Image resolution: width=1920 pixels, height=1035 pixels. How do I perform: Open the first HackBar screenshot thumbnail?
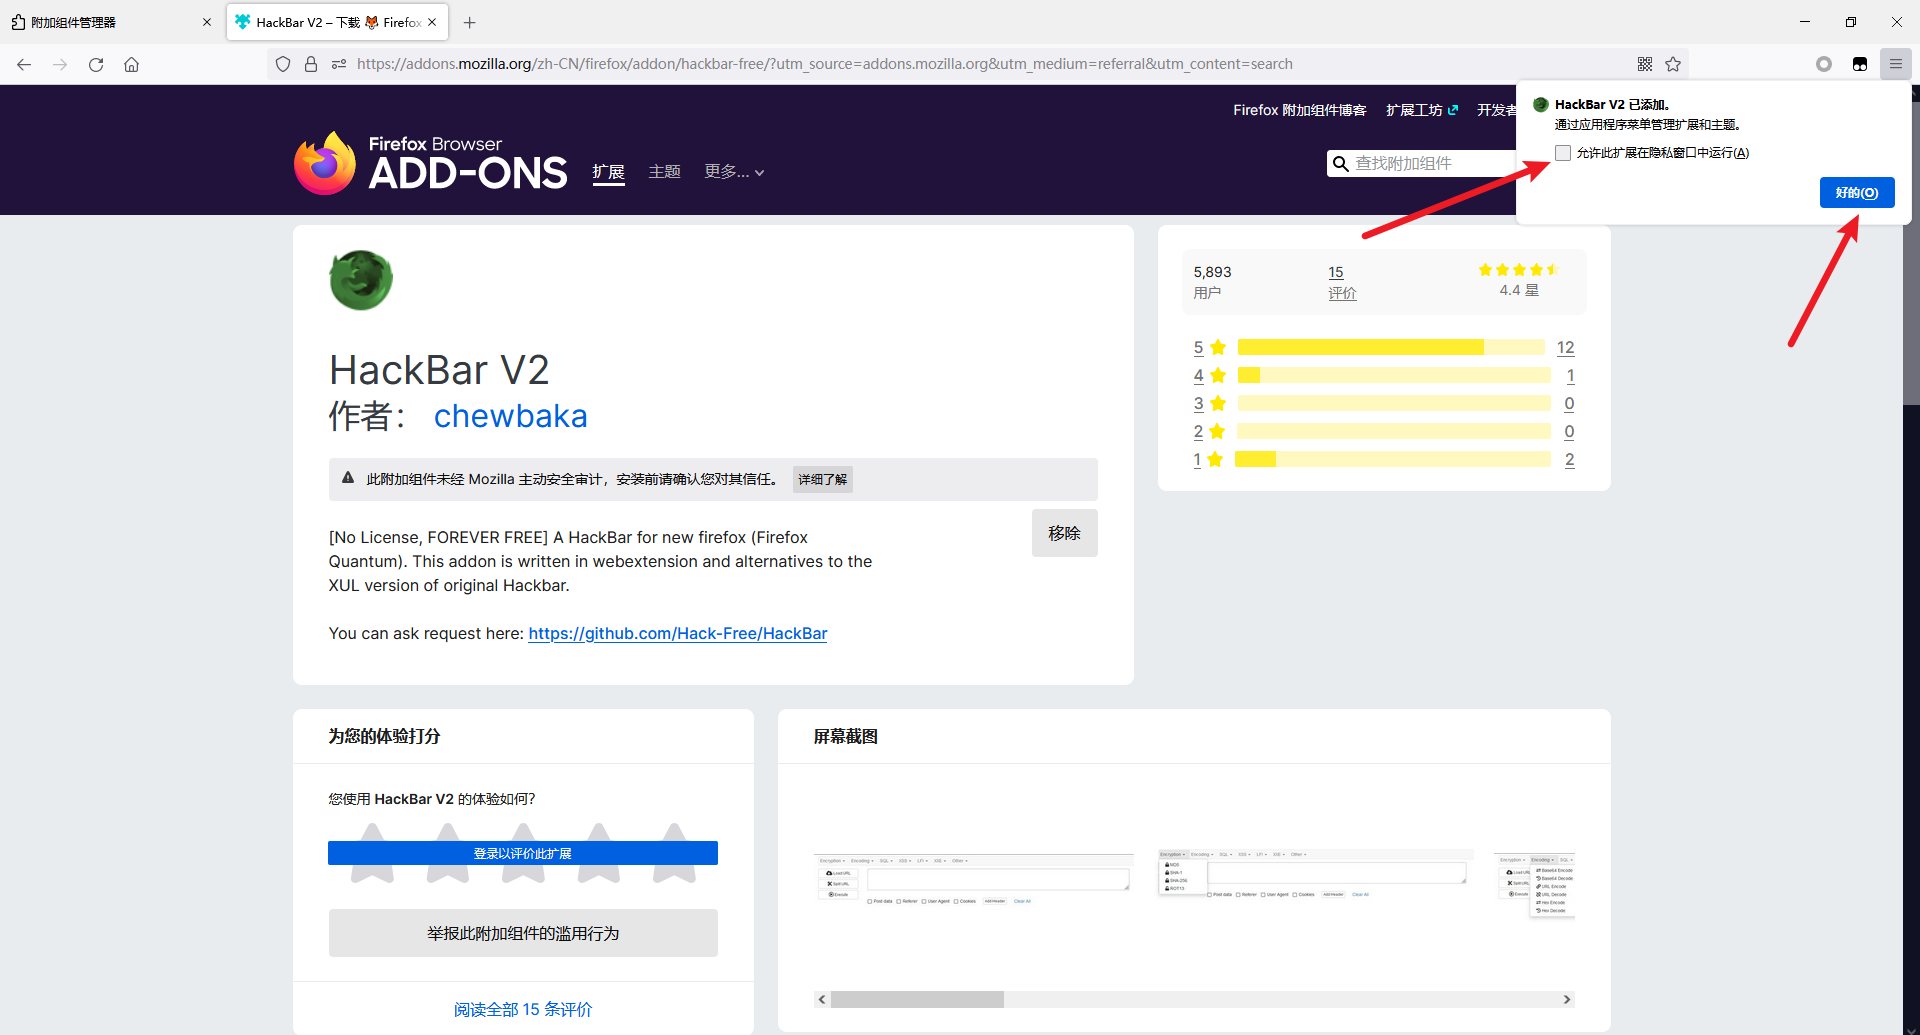(974, 880)
